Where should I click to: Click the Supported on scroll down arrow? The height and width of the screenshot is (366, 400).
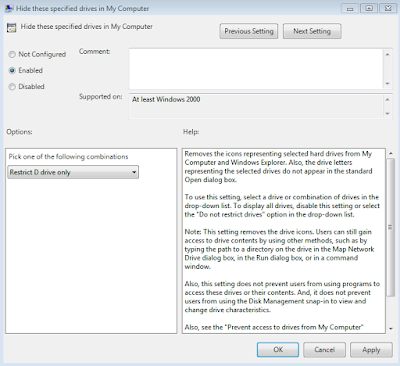tap(387, 114)
